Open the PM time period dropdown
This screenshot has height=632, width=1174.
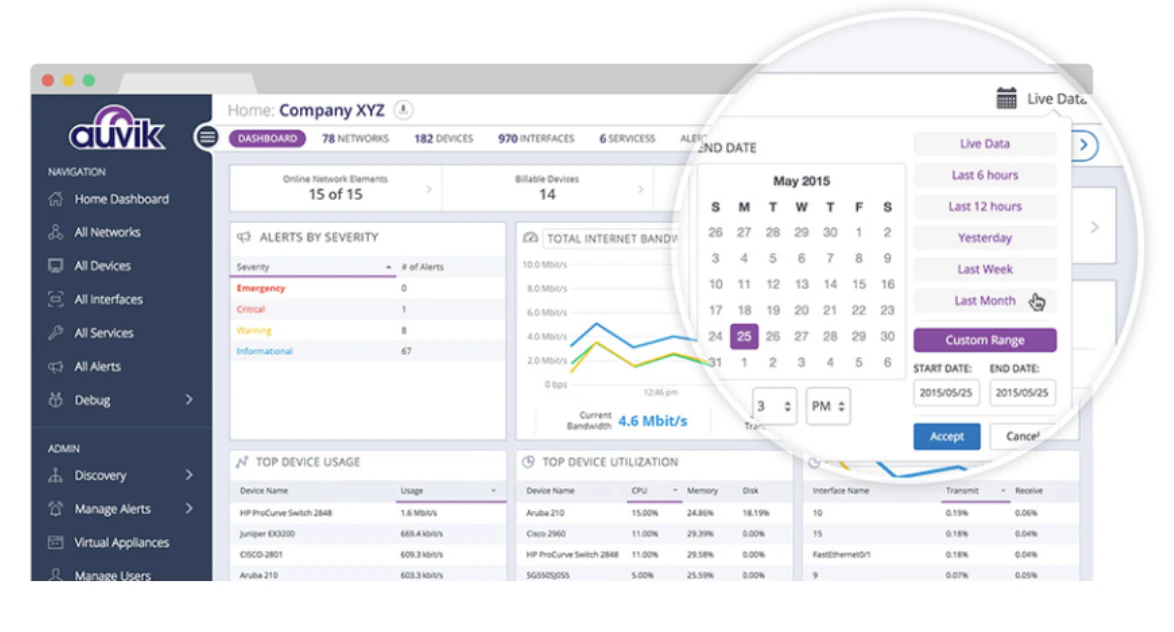[827, 406]
